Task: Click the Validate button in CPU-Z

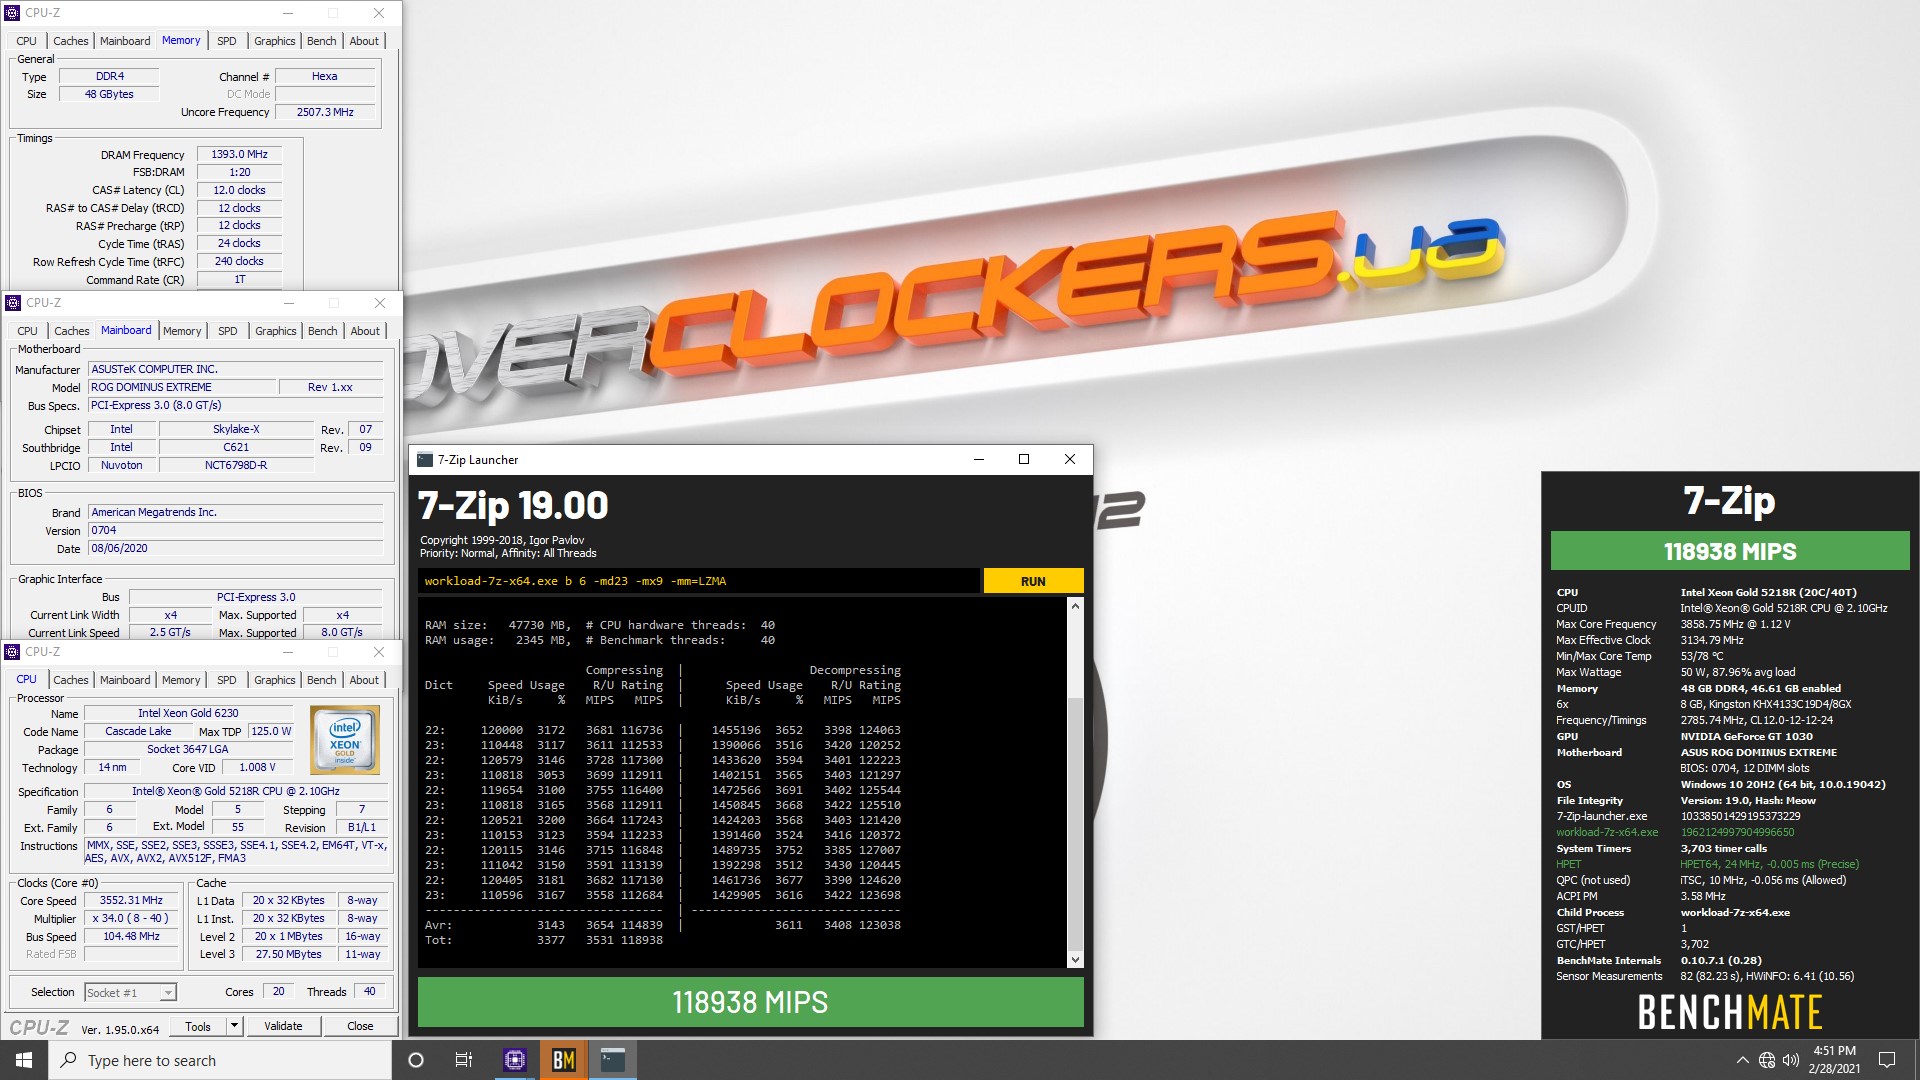Action: (x=283, y=1026)
